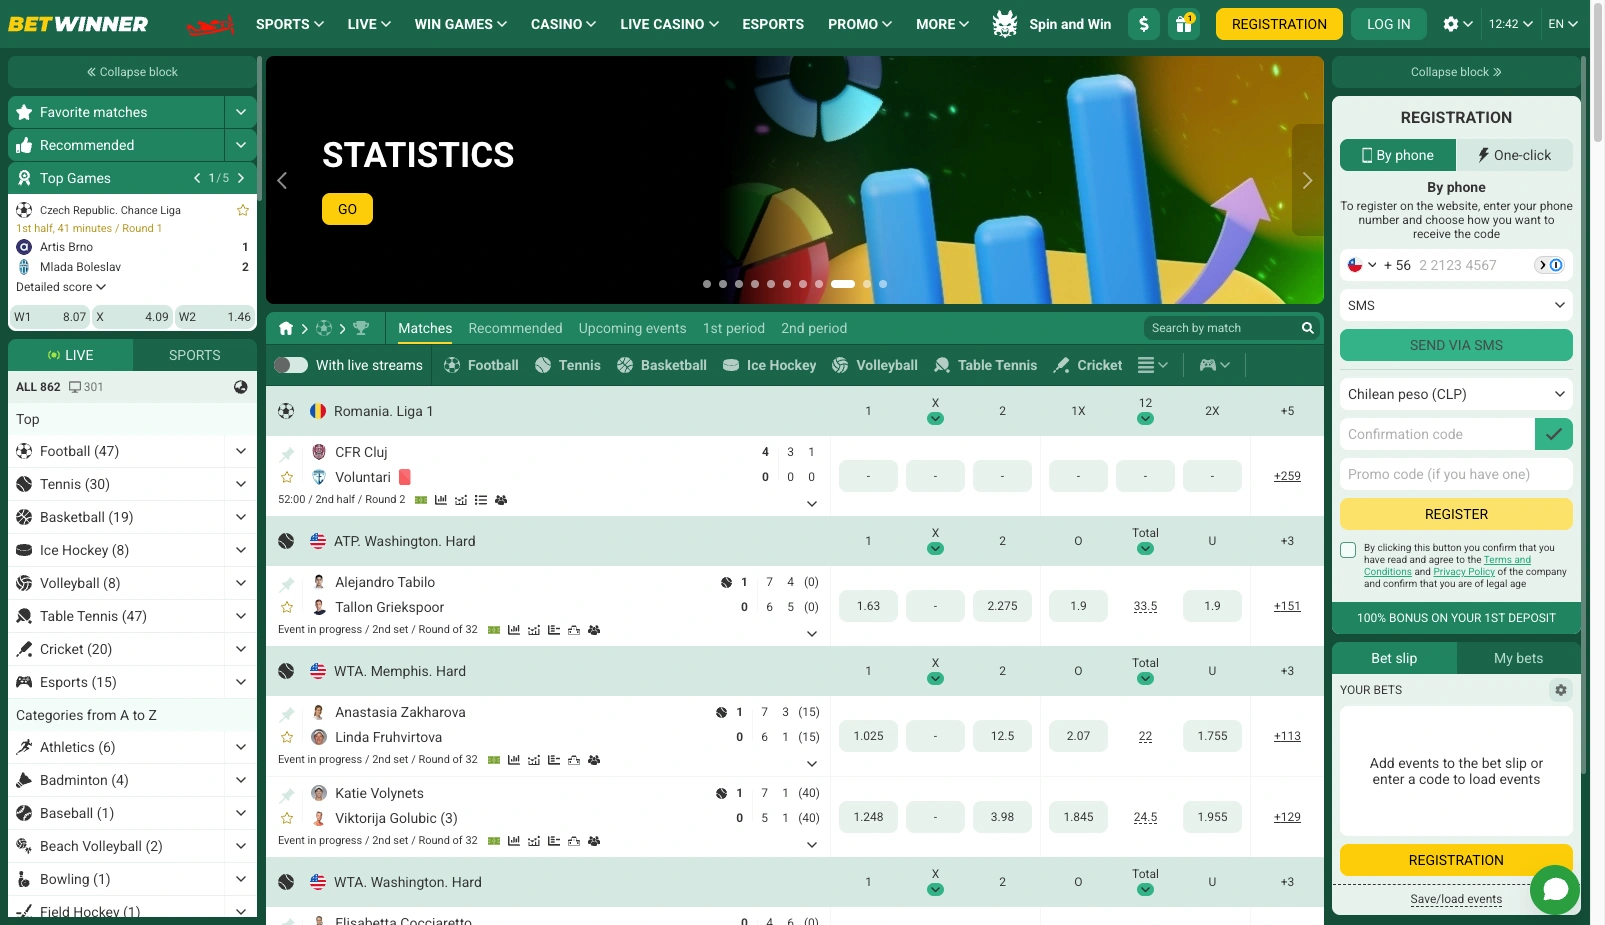The image size is (1605, 925).
Task: Click GO on Statistics banner
Action: [x=347, y=209]
